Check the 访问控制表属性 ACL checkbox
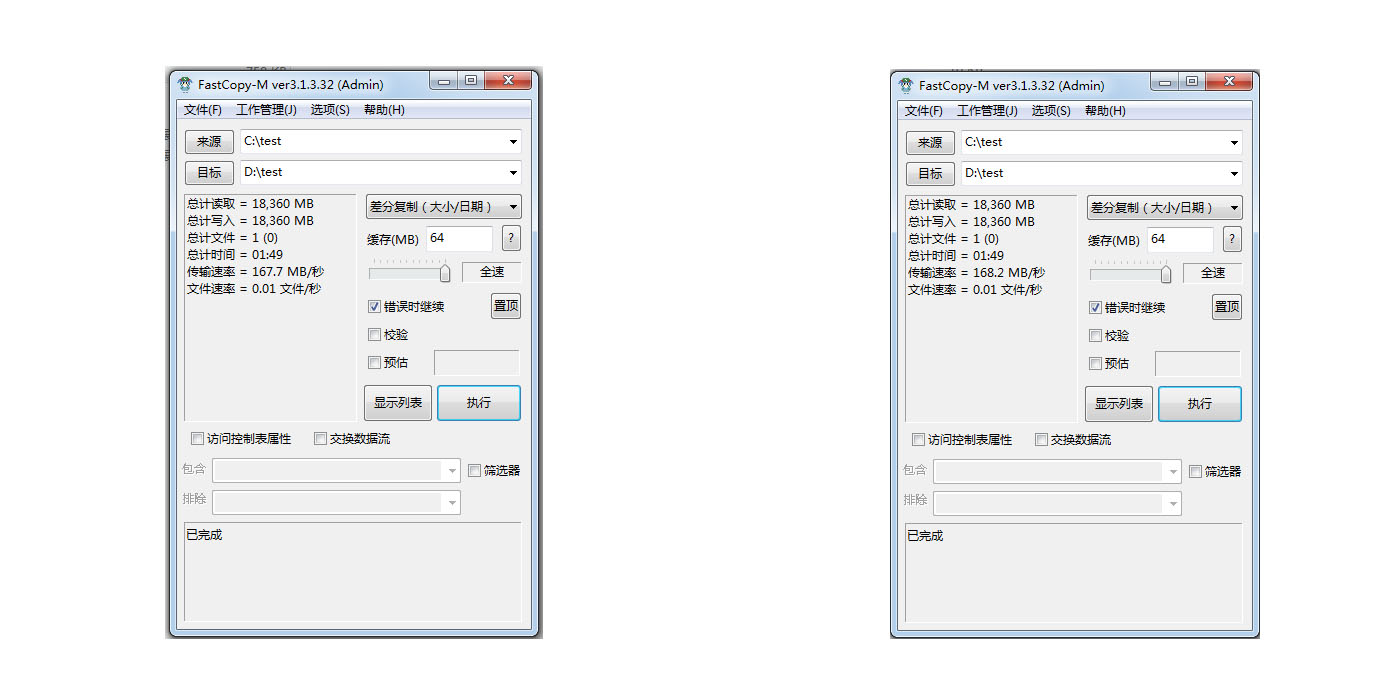1400x700 pixels. (197, 438)
